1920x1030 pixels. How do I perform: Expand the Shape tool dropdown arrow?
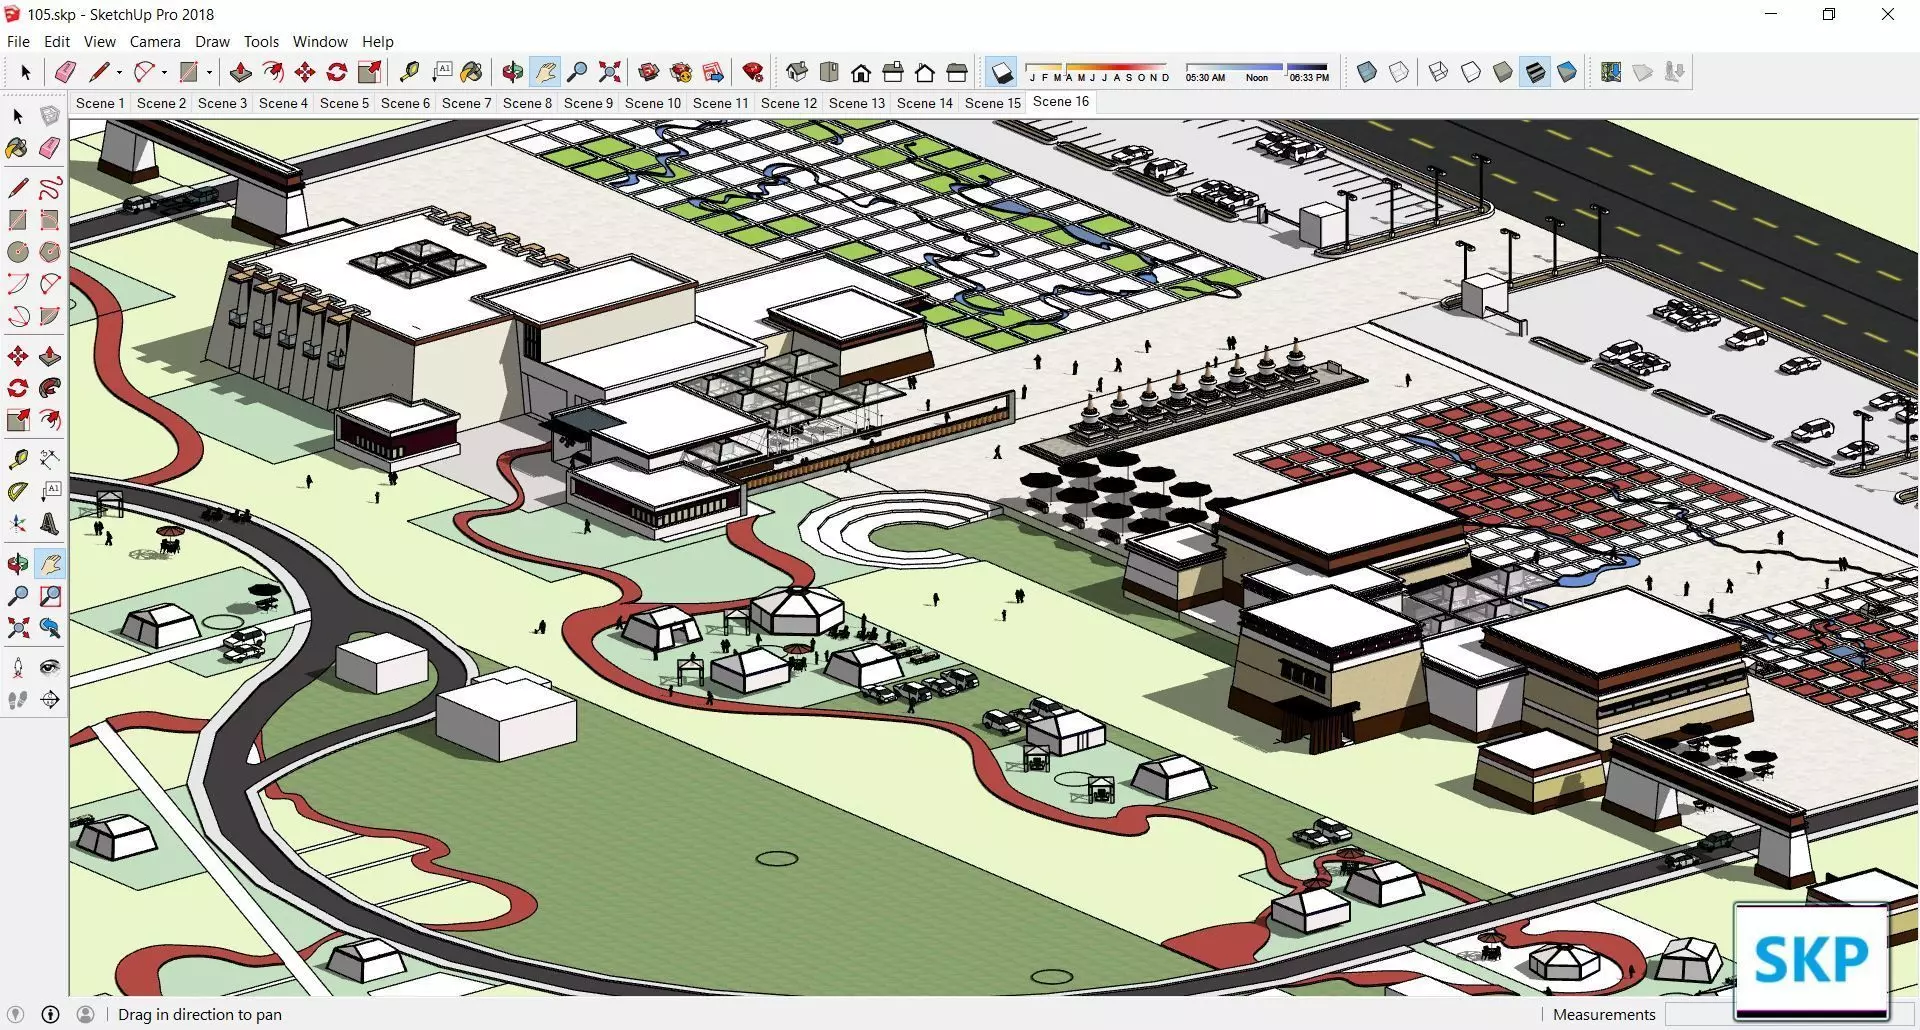(209, 72)
